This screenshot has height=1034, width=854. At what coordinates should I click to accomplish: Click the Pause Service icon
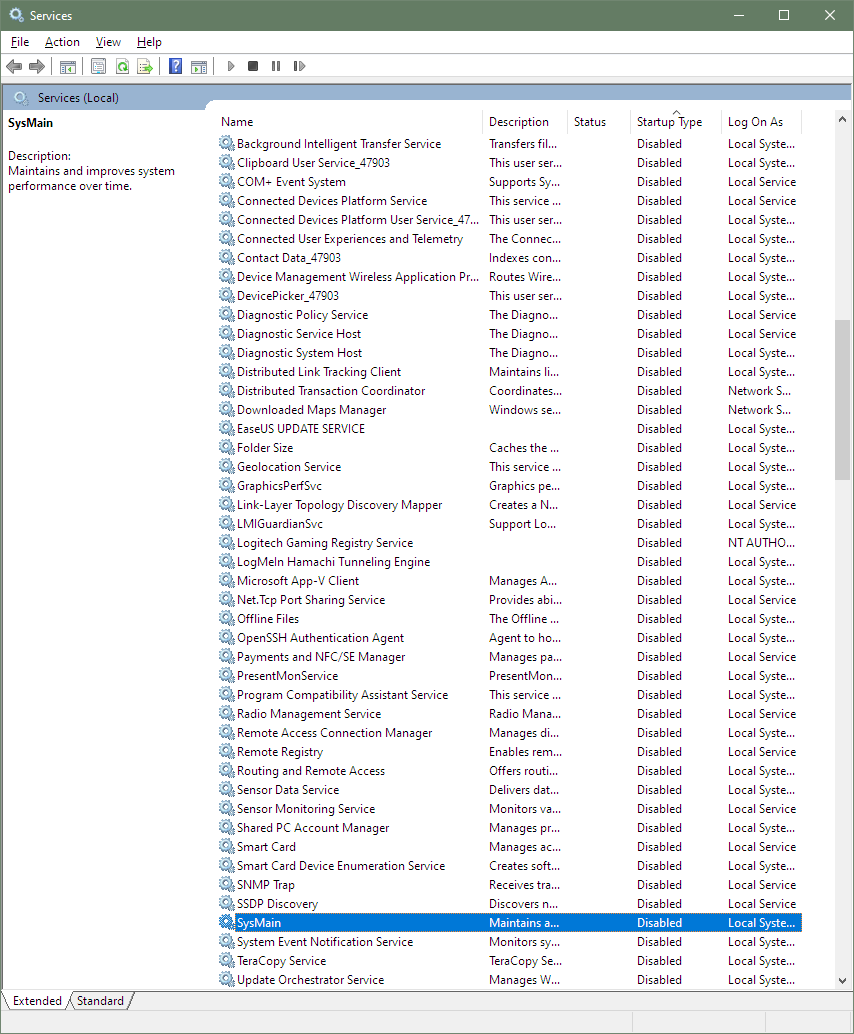(276, 66)
